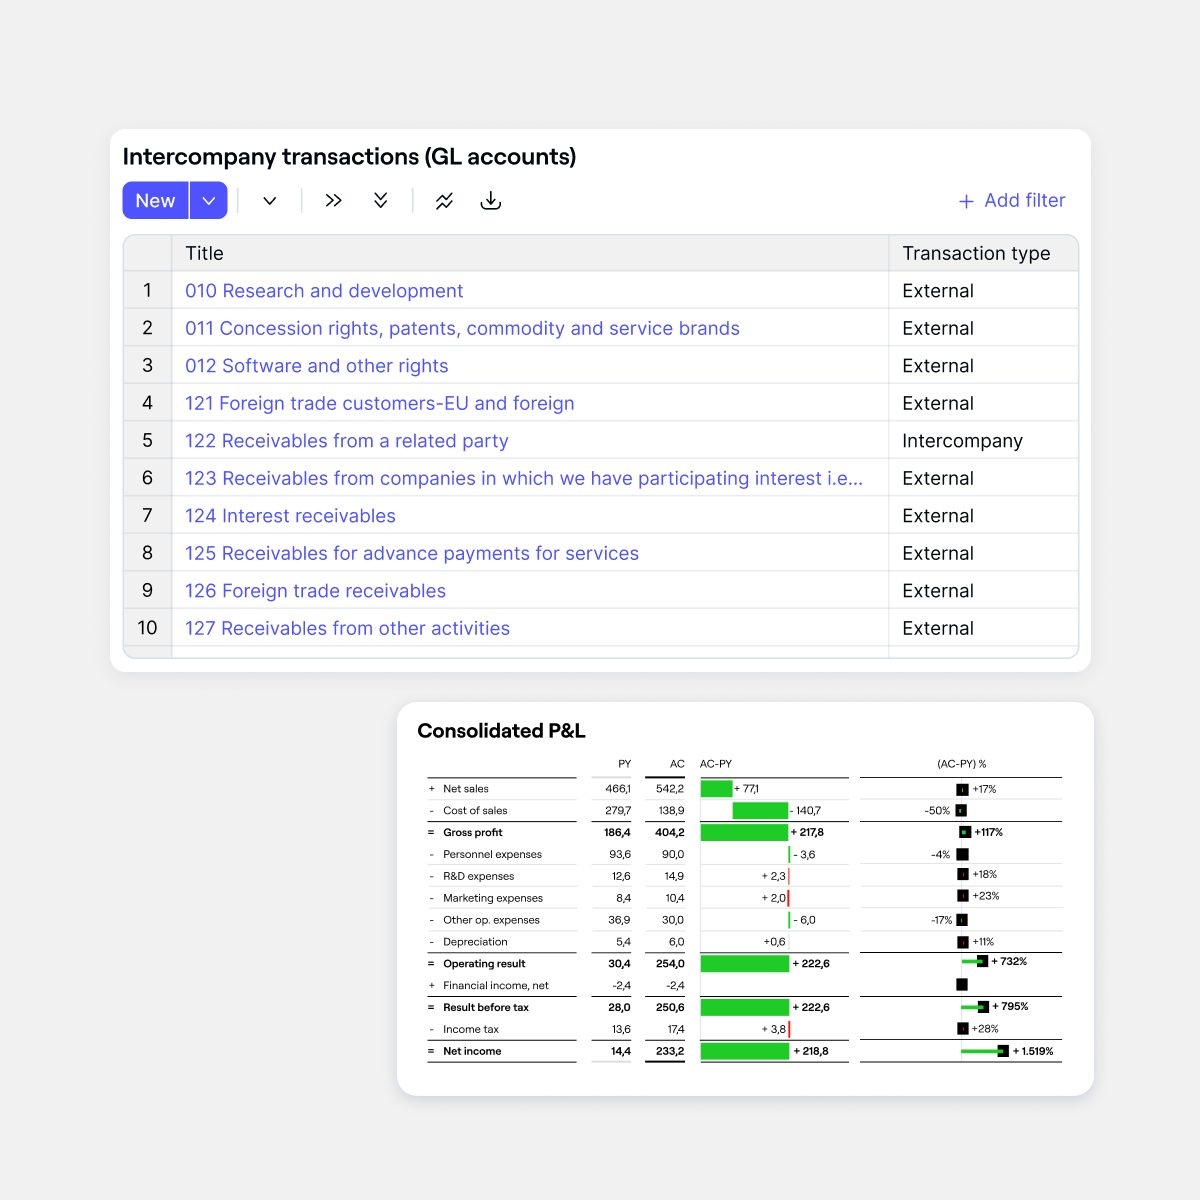The image size is (1200, 1200).
Task: Click the zigzag trend lines icon
Action: click(444, 201)
